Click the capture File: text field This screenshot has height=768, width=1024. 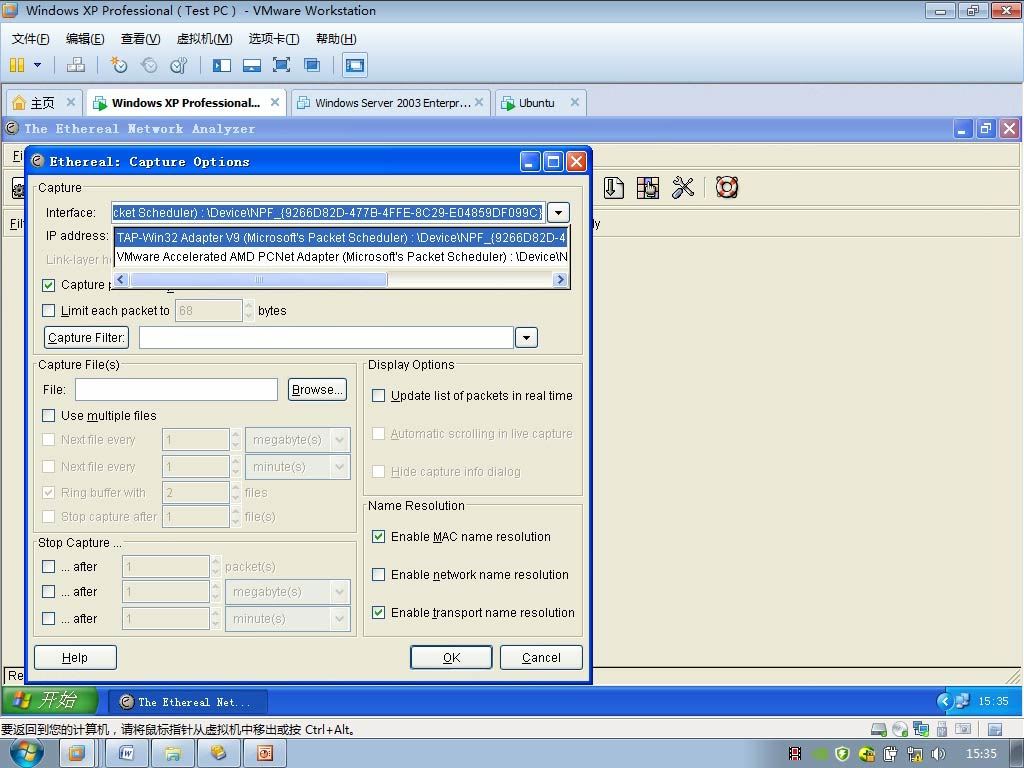click(176, 390)
